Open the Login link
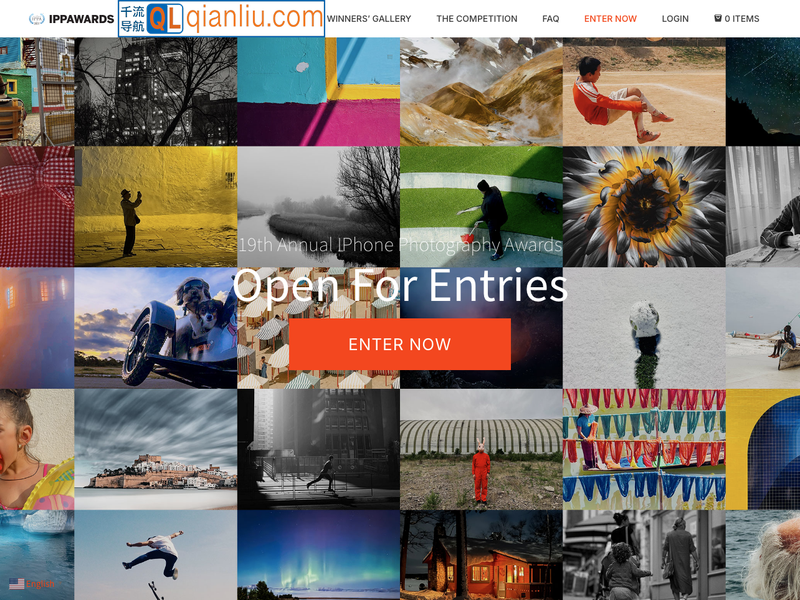 click(x=675, y=19)
